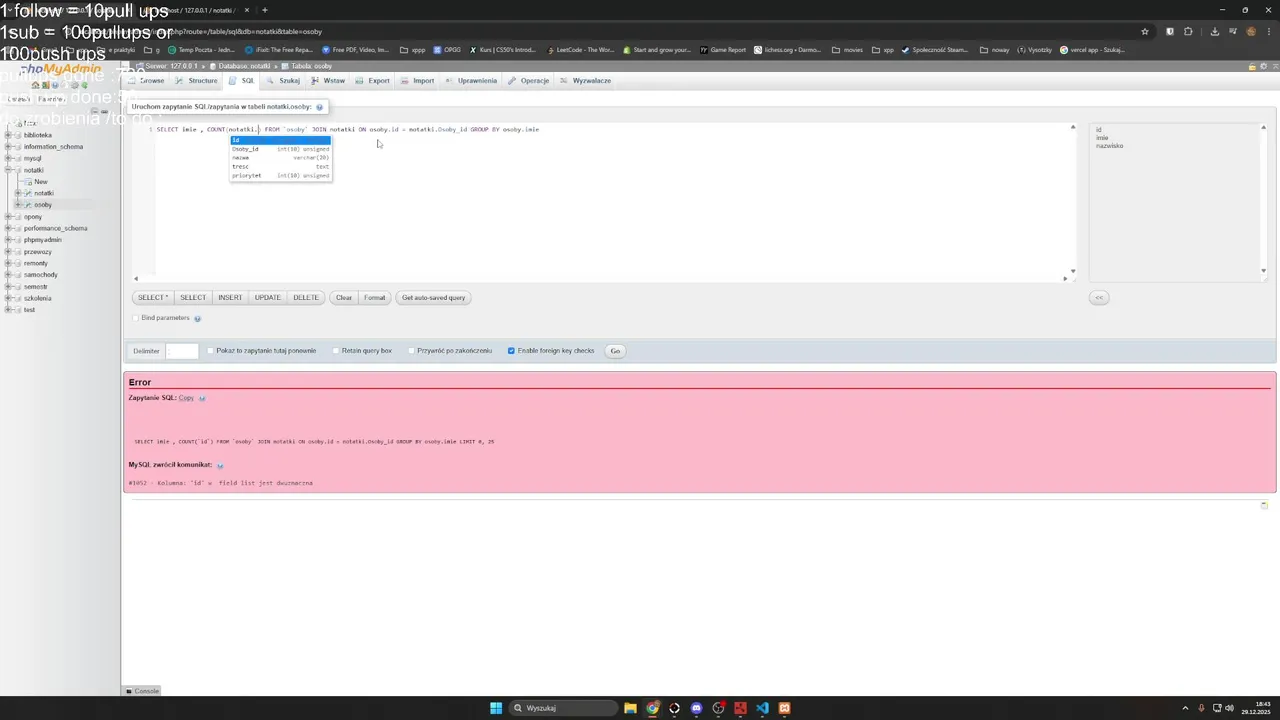Open File Explorer from the taskbar

click(630, 708)
